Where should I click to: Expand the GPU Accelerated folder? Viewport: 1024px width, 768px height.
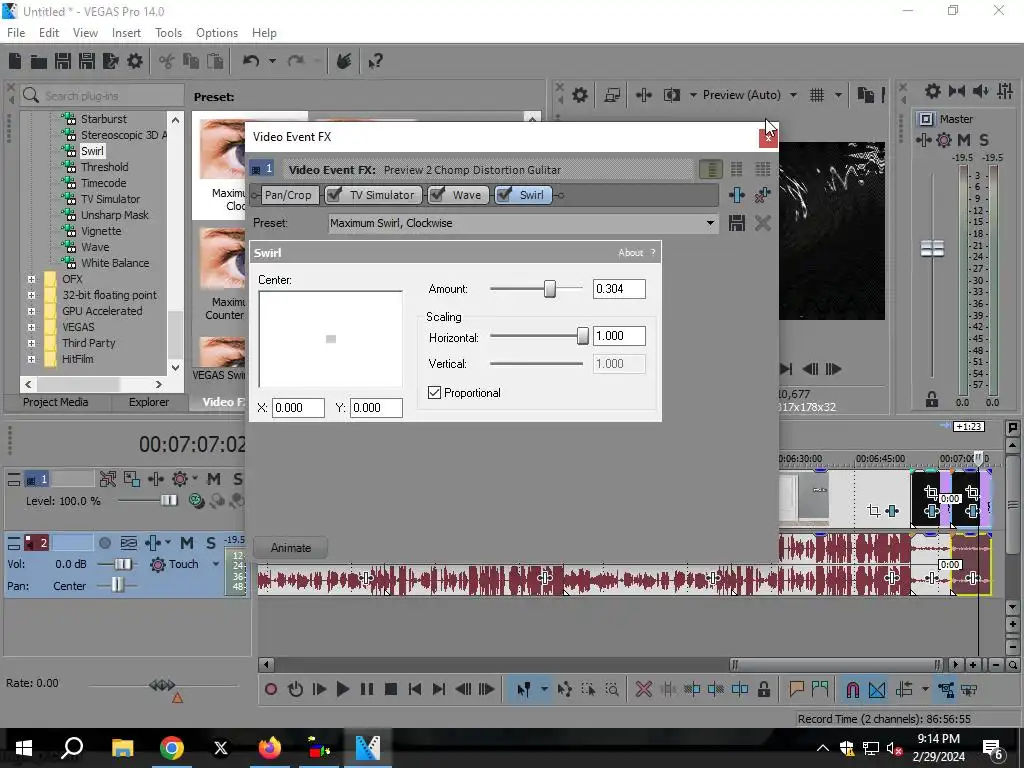coord(31,311)
